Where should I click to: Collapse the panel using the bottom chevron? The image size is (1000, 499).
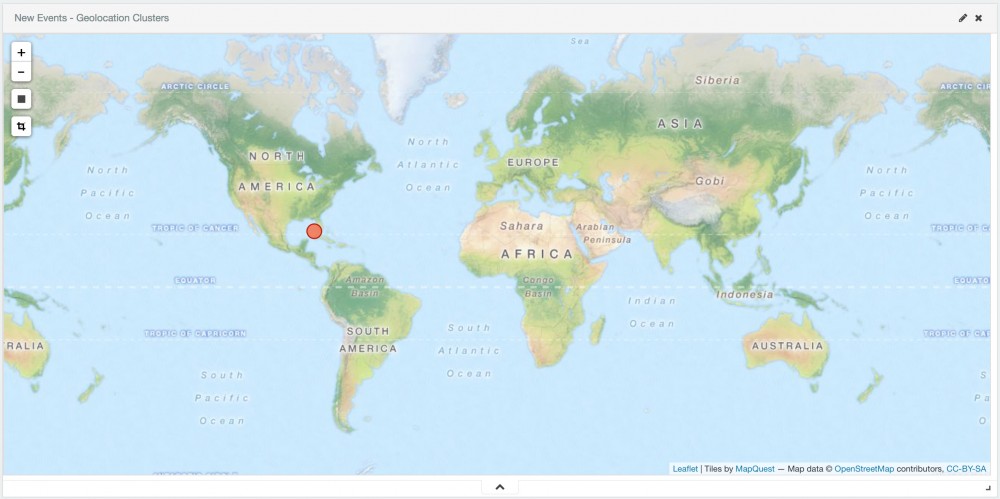pos(500,487)
